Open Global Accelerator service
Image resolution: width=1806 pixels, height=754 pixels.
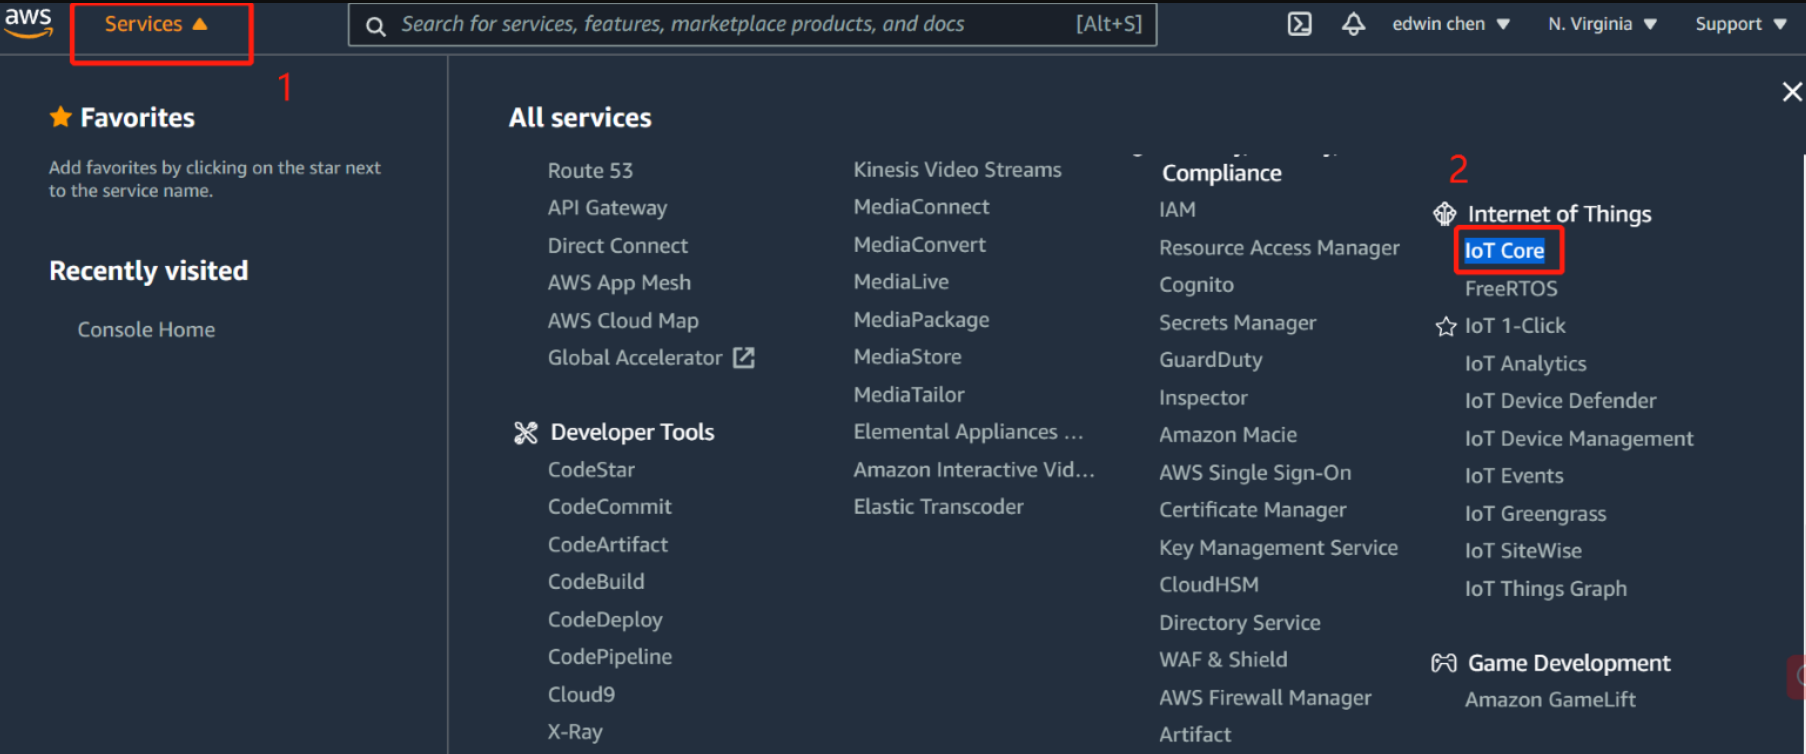pyautogui.click(x=635, y=358)
